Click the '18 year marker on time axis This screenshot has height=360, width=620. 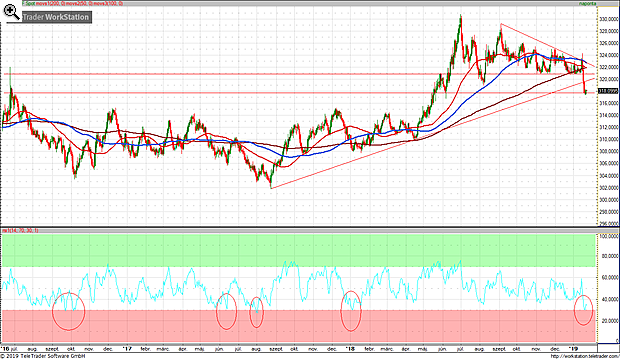coord(350,349)
